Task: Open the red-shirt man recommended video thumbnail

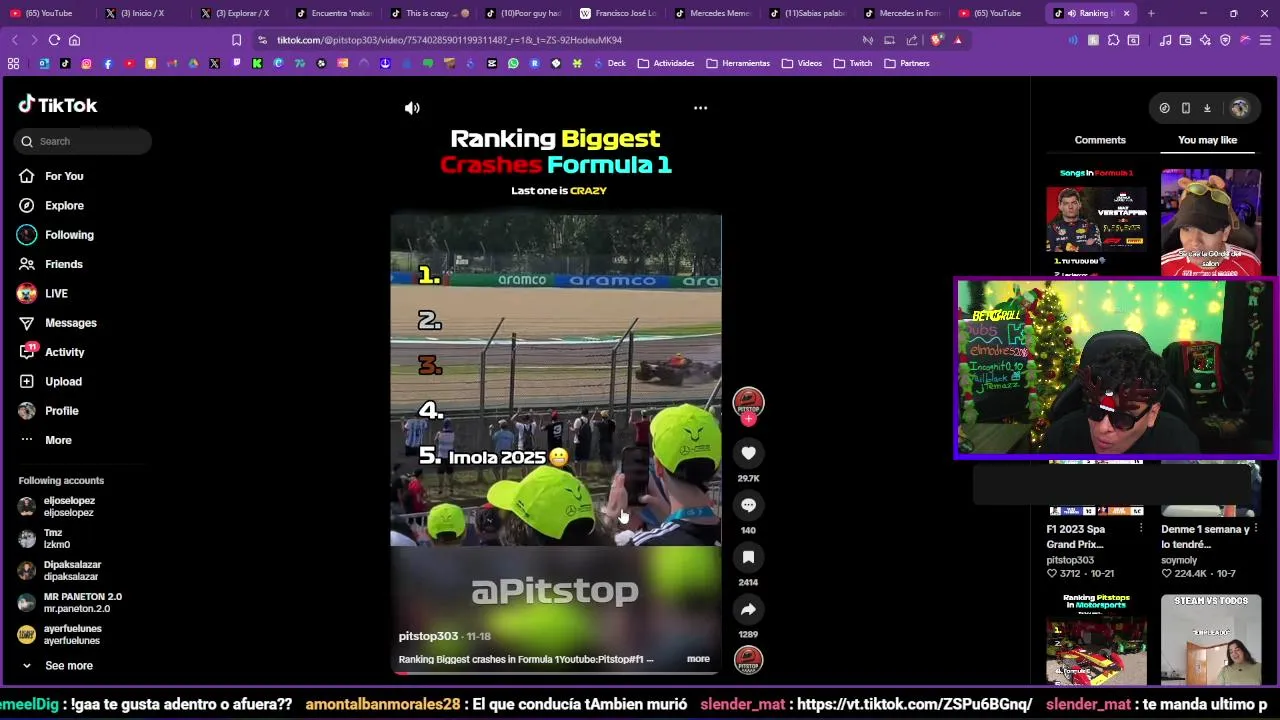Action: 1211,222
